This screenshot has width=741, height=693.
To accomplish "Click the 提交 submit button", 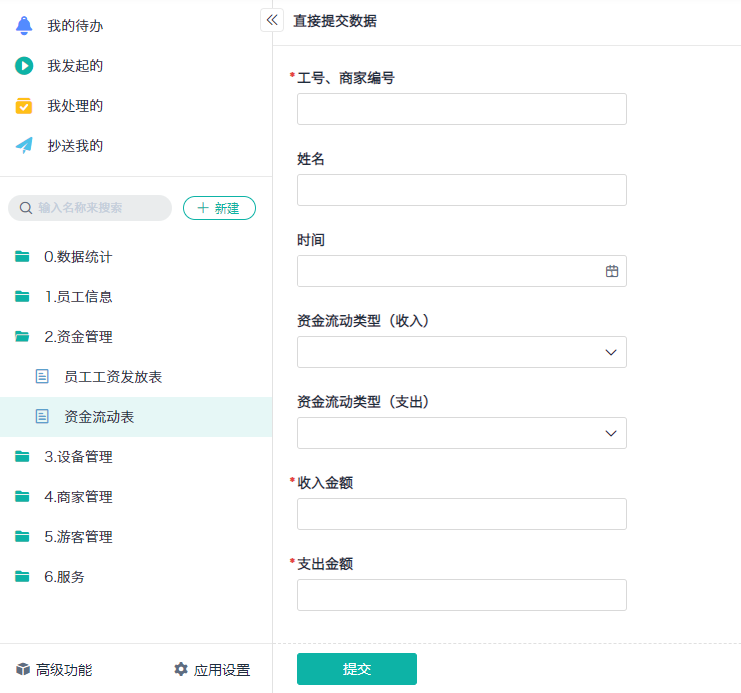I will pyautogui.click(x=357, y=669).
